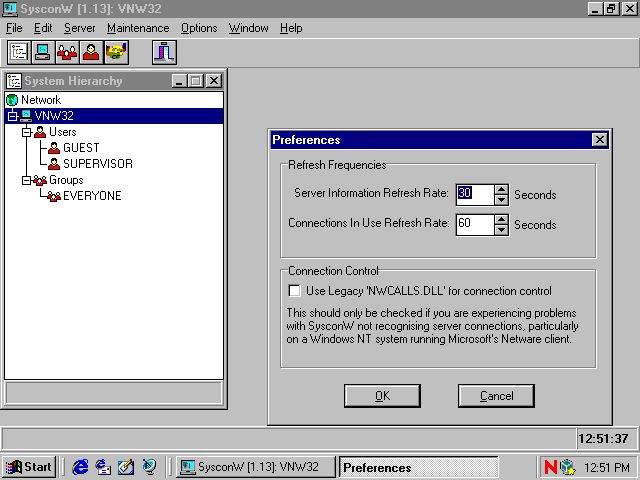Confirm preferences with OK button
Screen dimensions: 640x480
[x=382, y=396]
